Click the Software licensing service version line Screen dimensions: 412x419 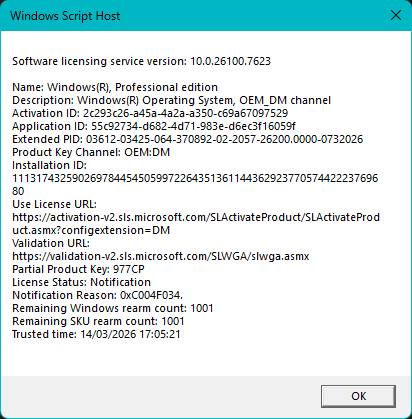tap(141, 61)
